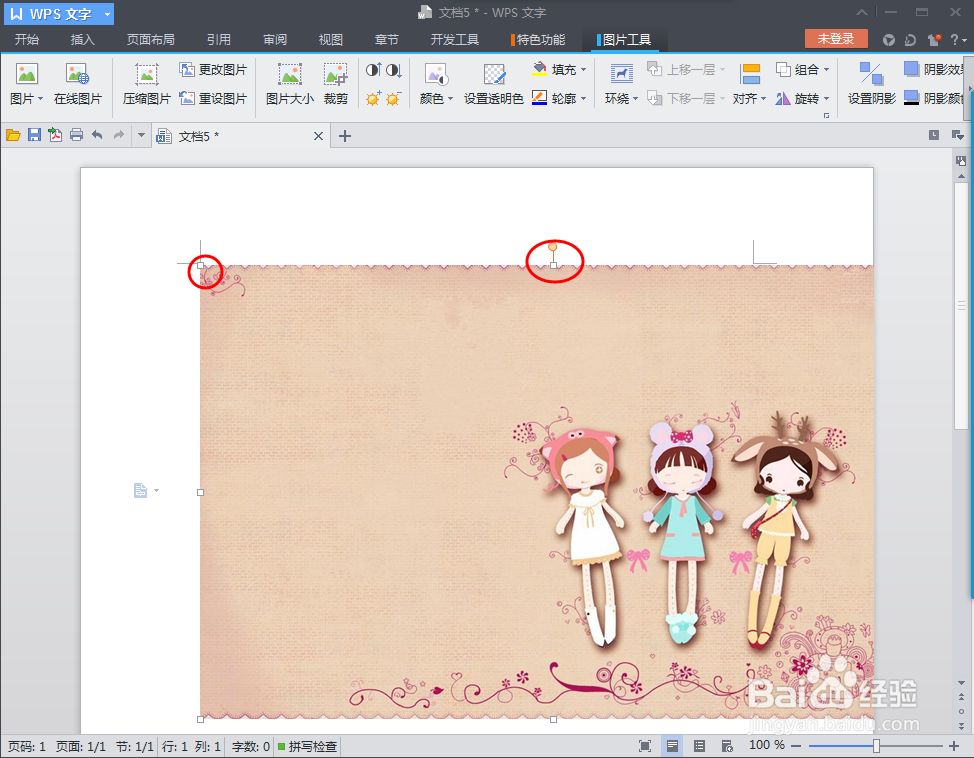Click the 未登录 login button
974x758 pixels.
pyautogui.click(x=835, y=39)
